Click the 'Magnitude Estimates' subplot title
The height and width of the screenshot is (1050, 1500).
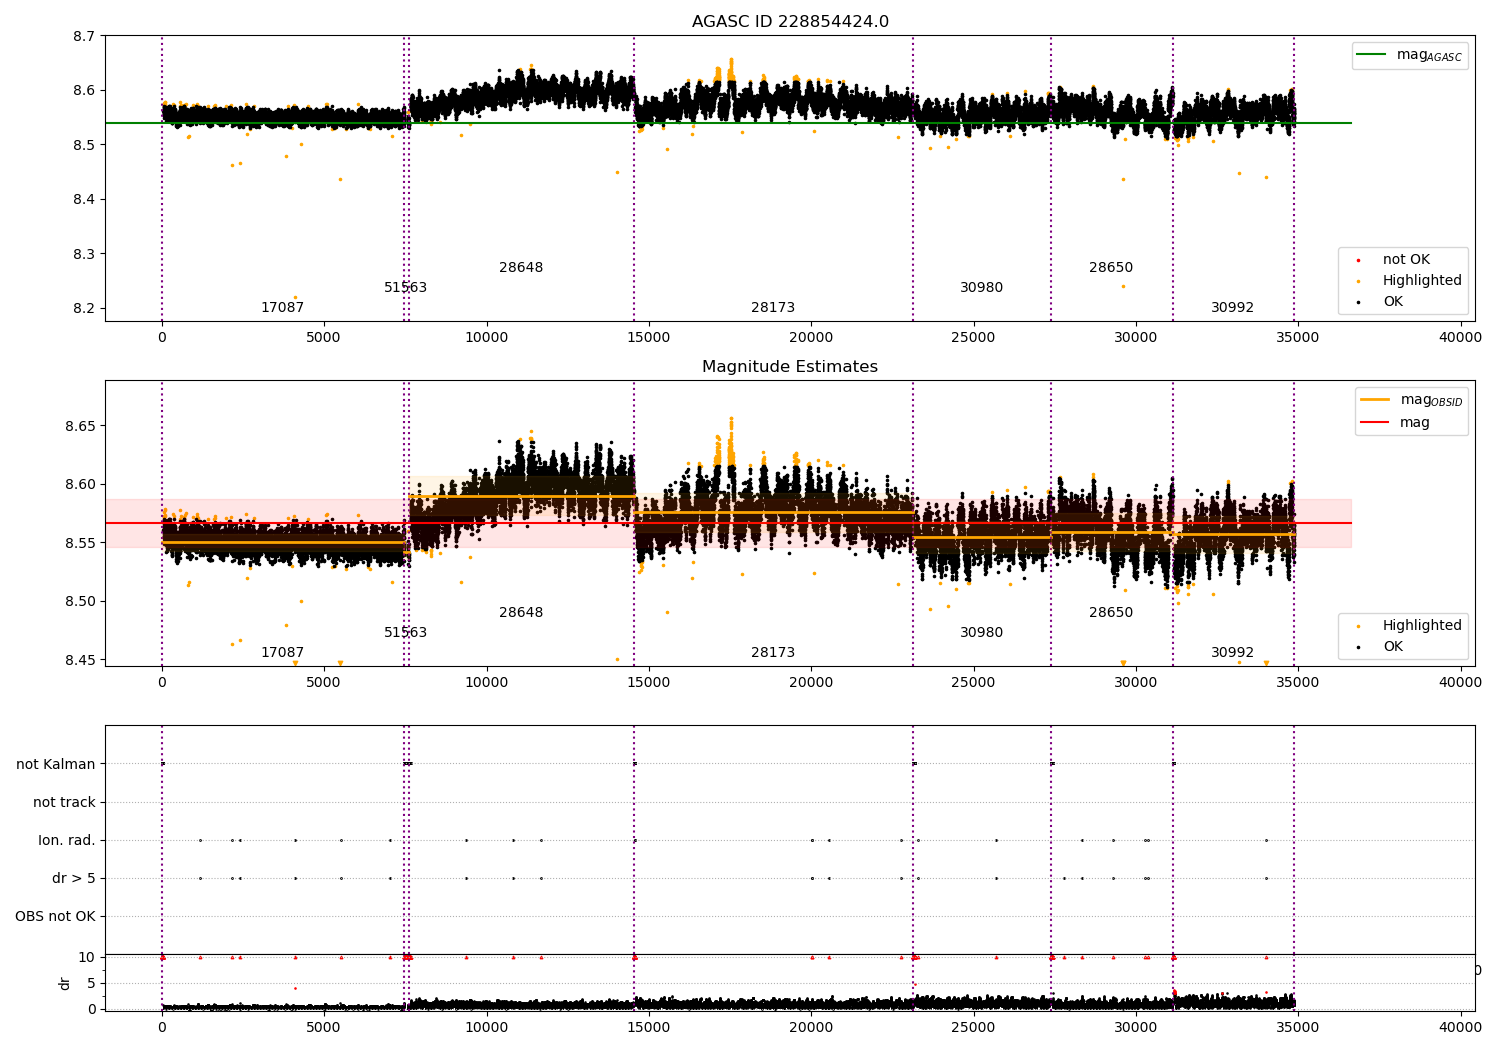pos(790,367)
